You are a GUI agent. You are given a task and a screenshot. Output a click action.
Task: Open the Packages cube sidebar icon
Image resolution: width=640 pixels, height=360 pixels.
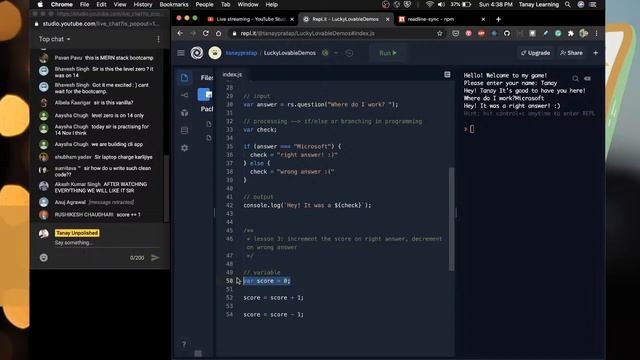pos(184,113)
